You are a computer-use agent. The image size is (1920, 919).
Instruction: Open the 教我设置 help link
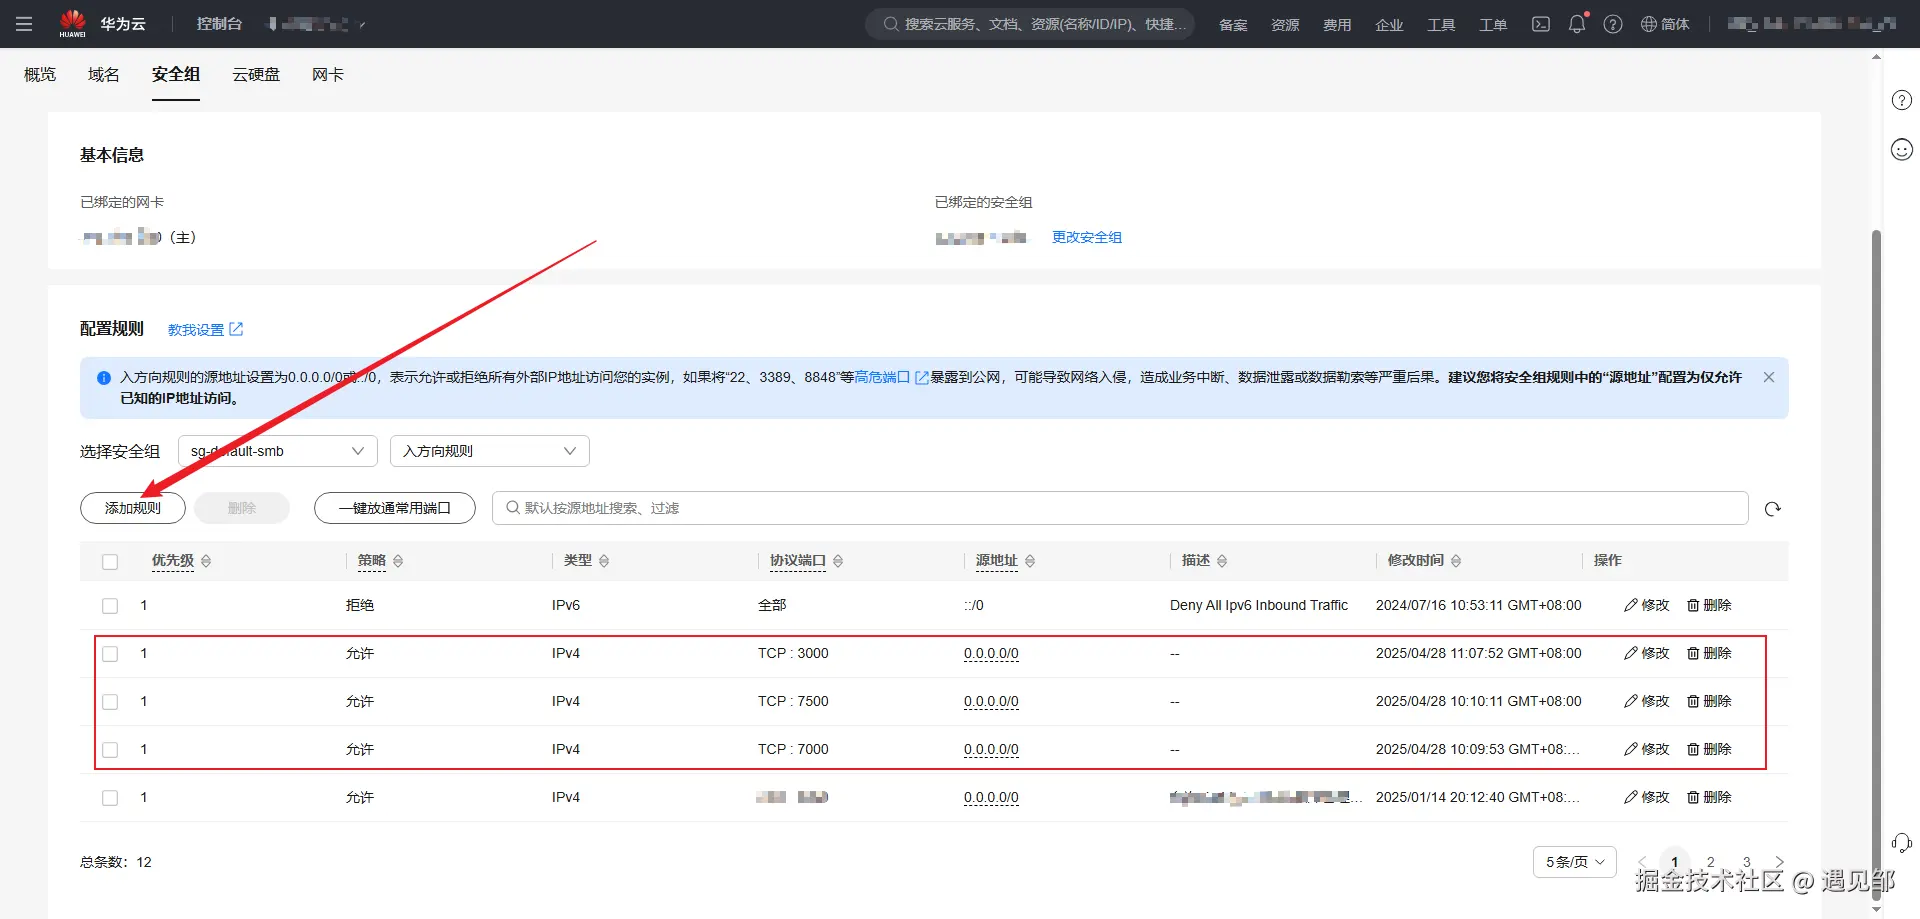point(205,330)
